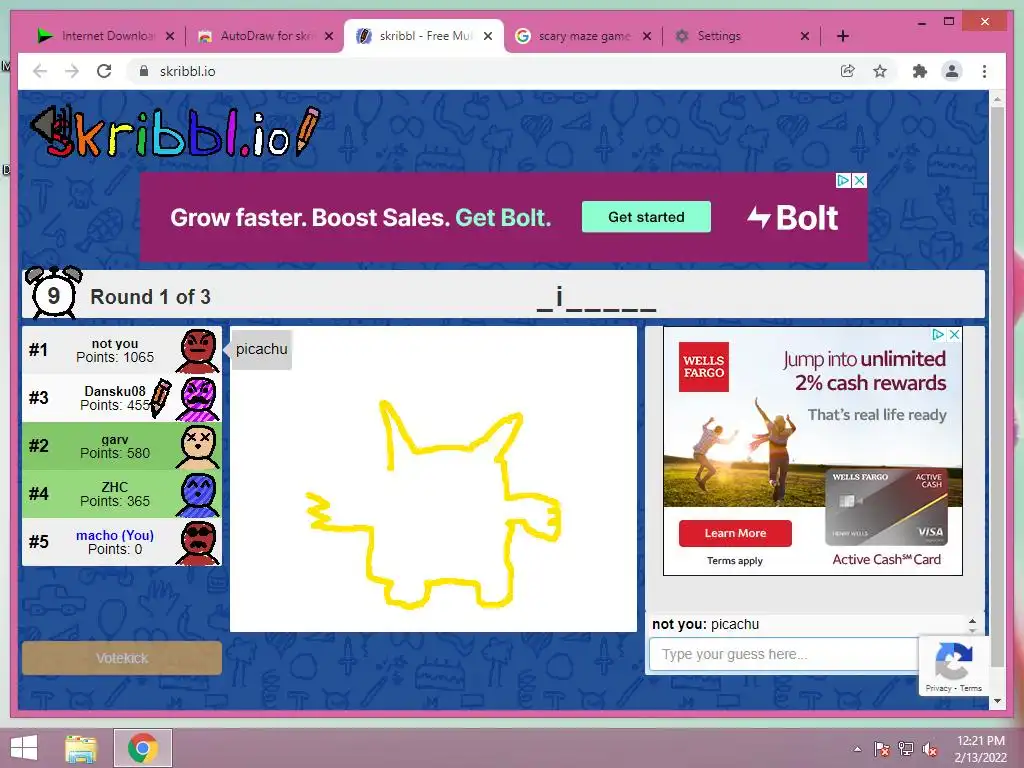1024x768 pixels.
Task: Click the Votekick button
Action: [122, 658]
